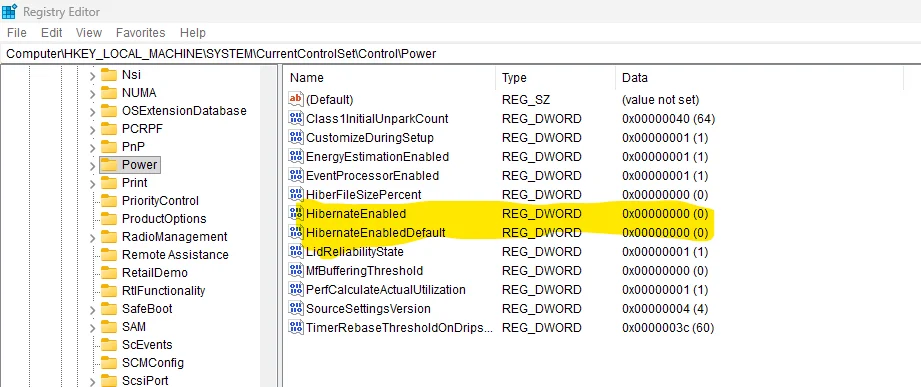Click the REG_SZ type cell

[526, 100]
